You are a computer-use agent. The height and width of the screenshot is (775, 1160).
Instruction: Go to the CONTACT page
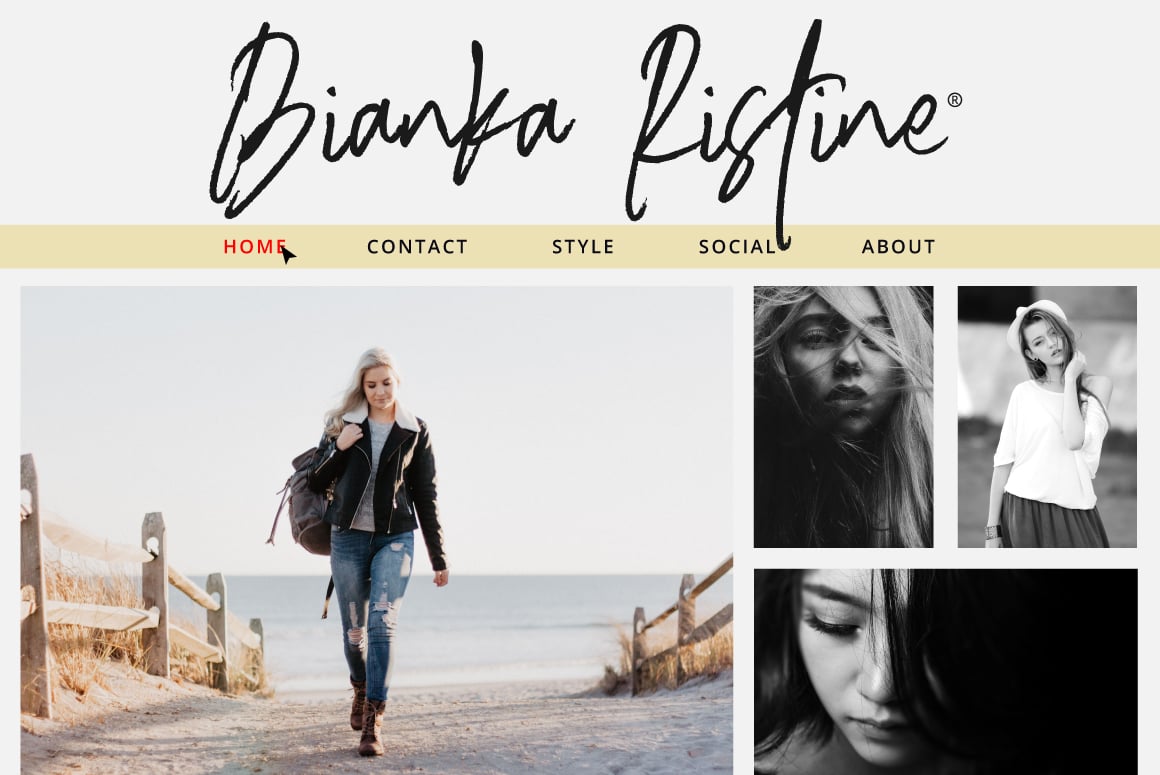pos(417,247)
